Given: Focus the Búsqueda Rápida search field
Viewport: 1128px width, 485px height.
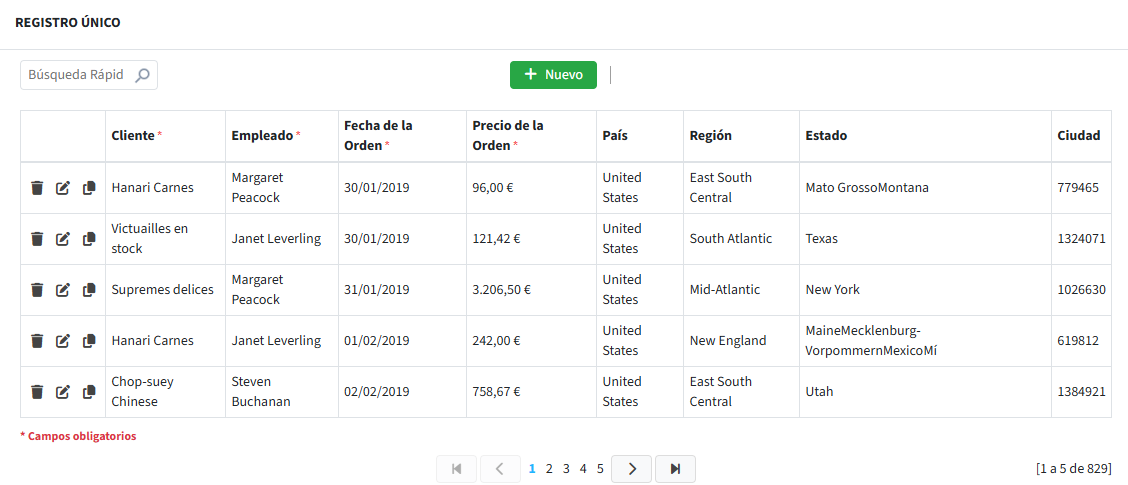Looking at the screenshot, I should (78, 75).
